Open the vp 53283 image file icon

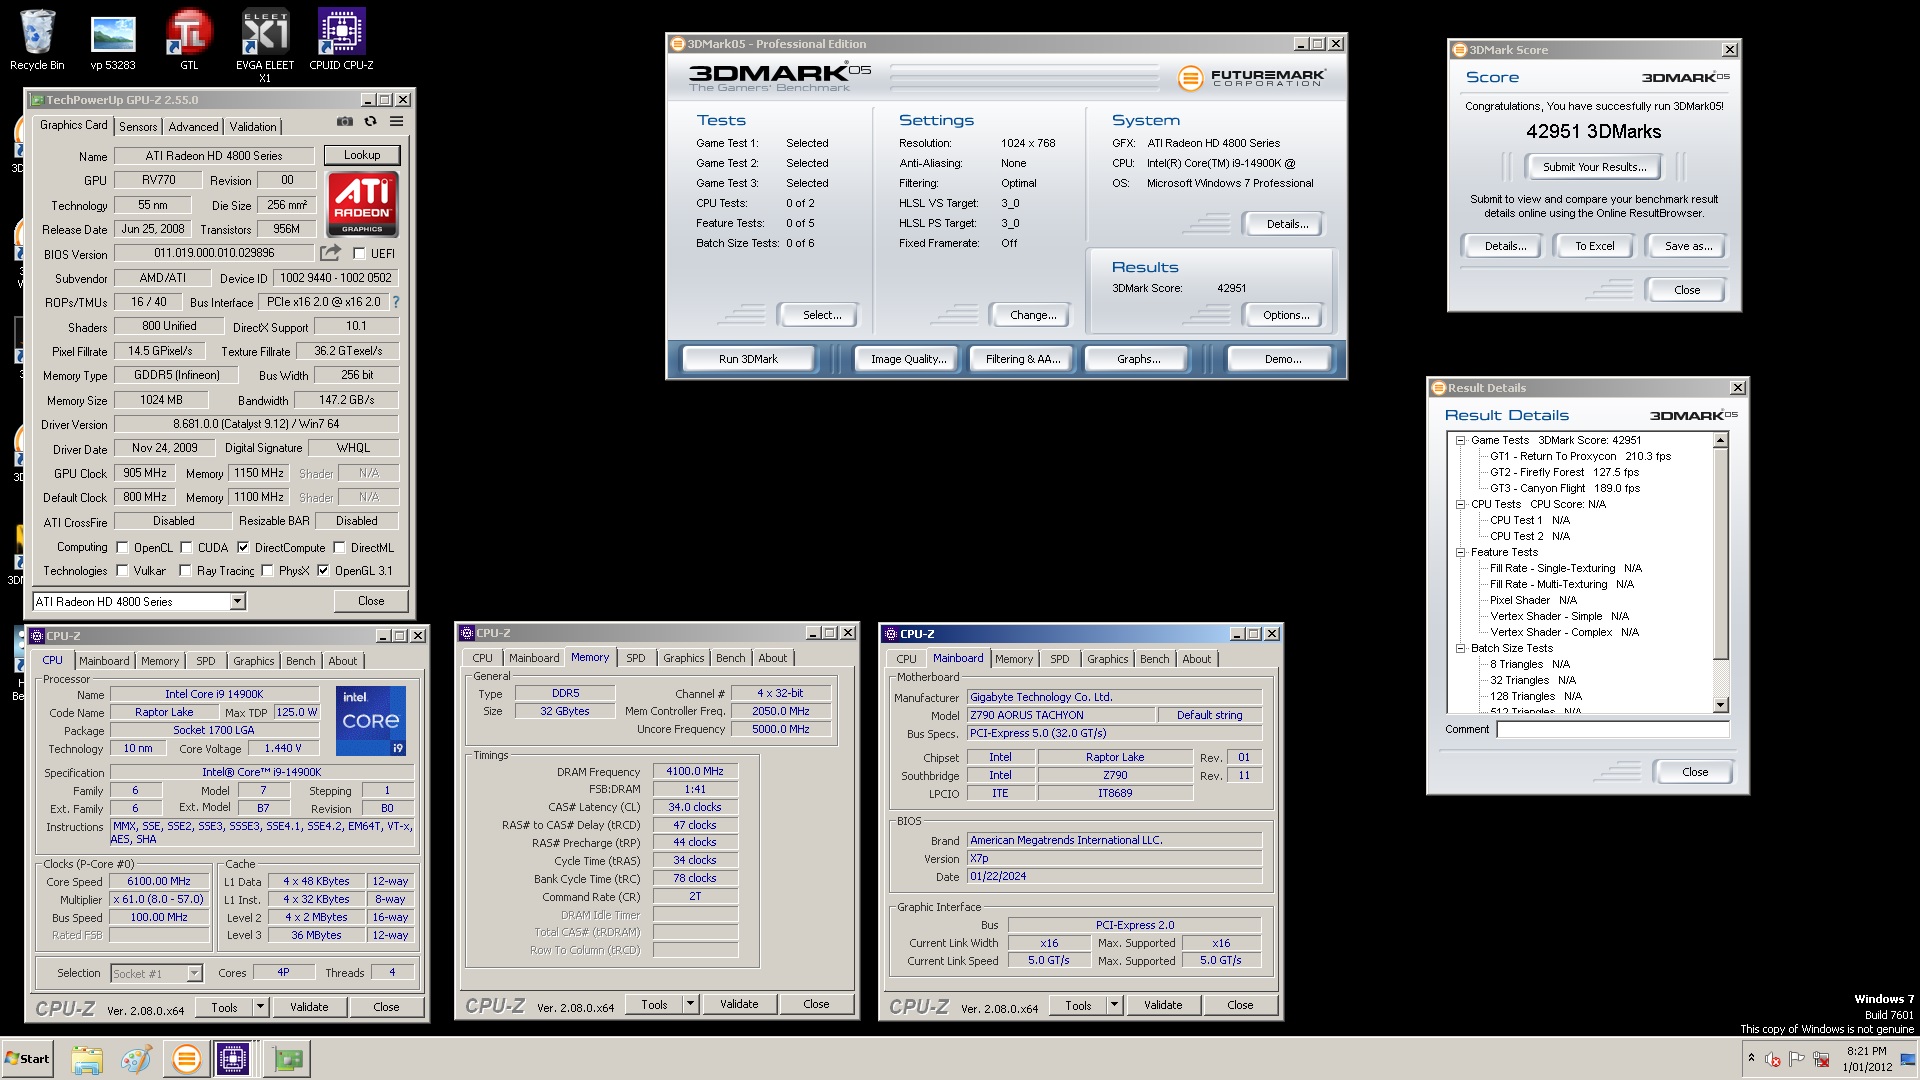tap(113, 40)
